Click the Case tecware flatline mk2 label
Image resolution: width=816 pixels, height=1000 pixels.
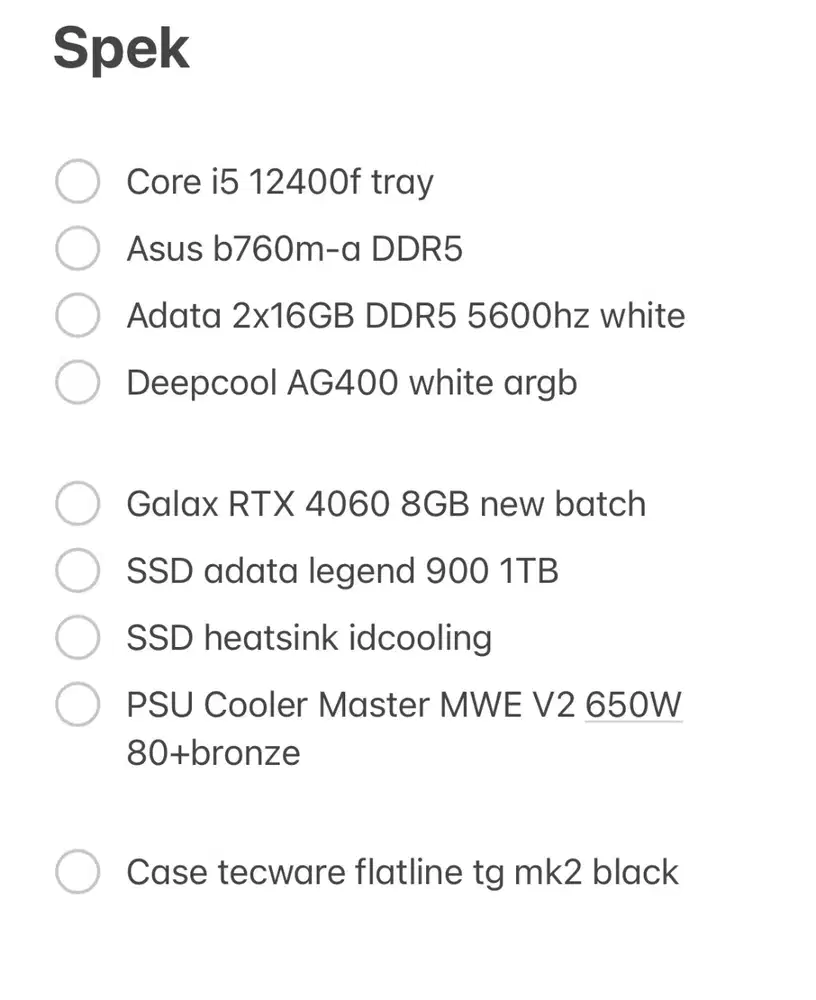point(402,872)
